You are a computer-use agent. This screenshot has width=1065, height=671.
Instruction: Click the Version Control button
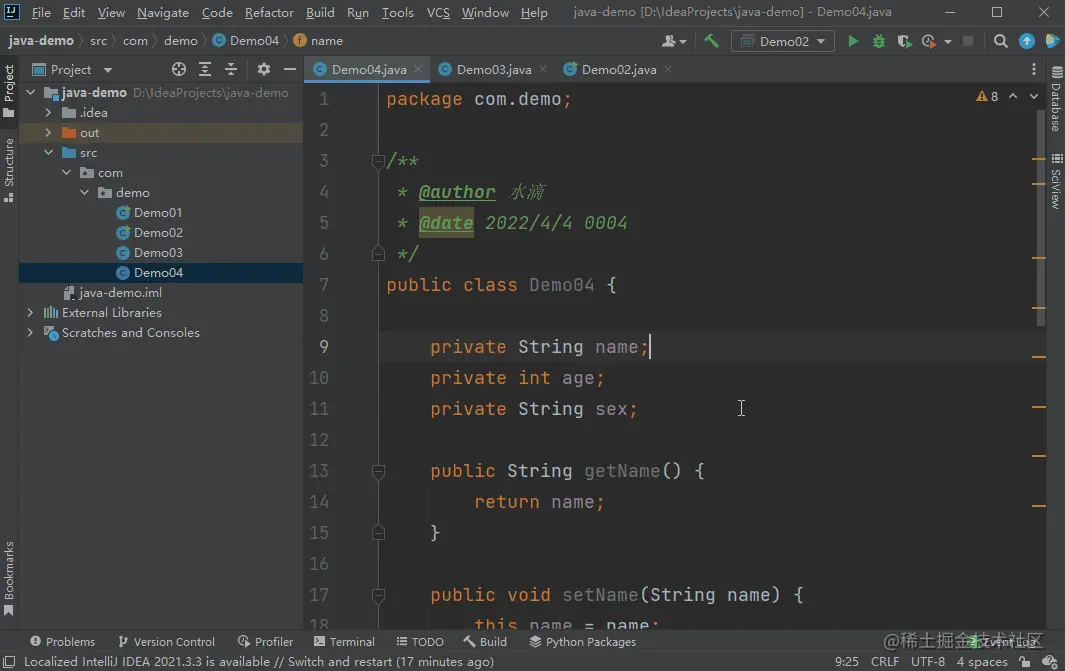click(166, 642)
